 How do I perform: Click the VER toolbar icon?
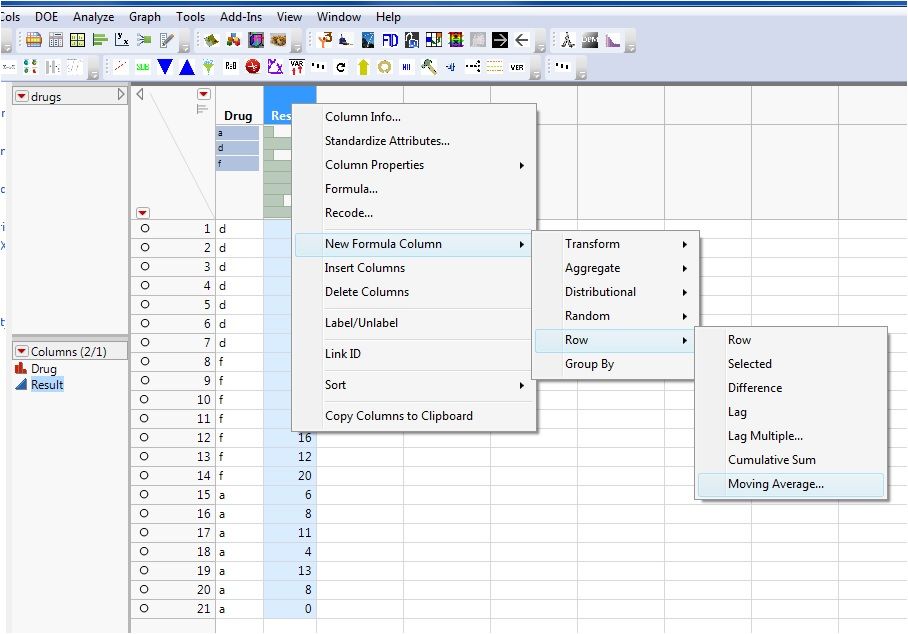click(x=517, y=67)
